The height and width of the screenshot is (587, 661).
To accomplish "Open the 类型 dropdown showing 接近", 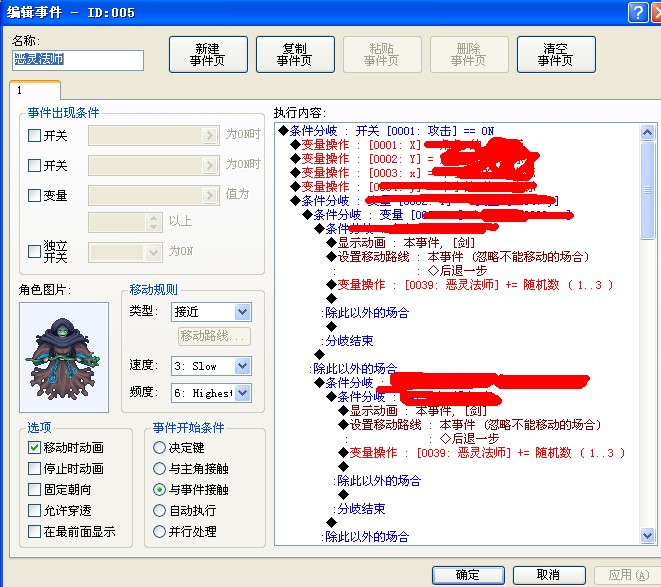I will [x=211, y=312].
